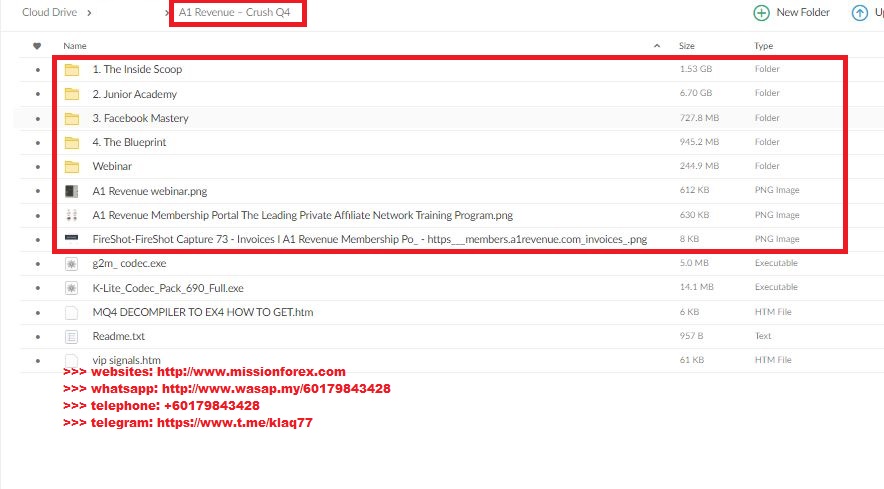The width and height of the screenshot is (884, 489).
Task: Click the 6.70 GB size cell
Action: click(696, 92)
